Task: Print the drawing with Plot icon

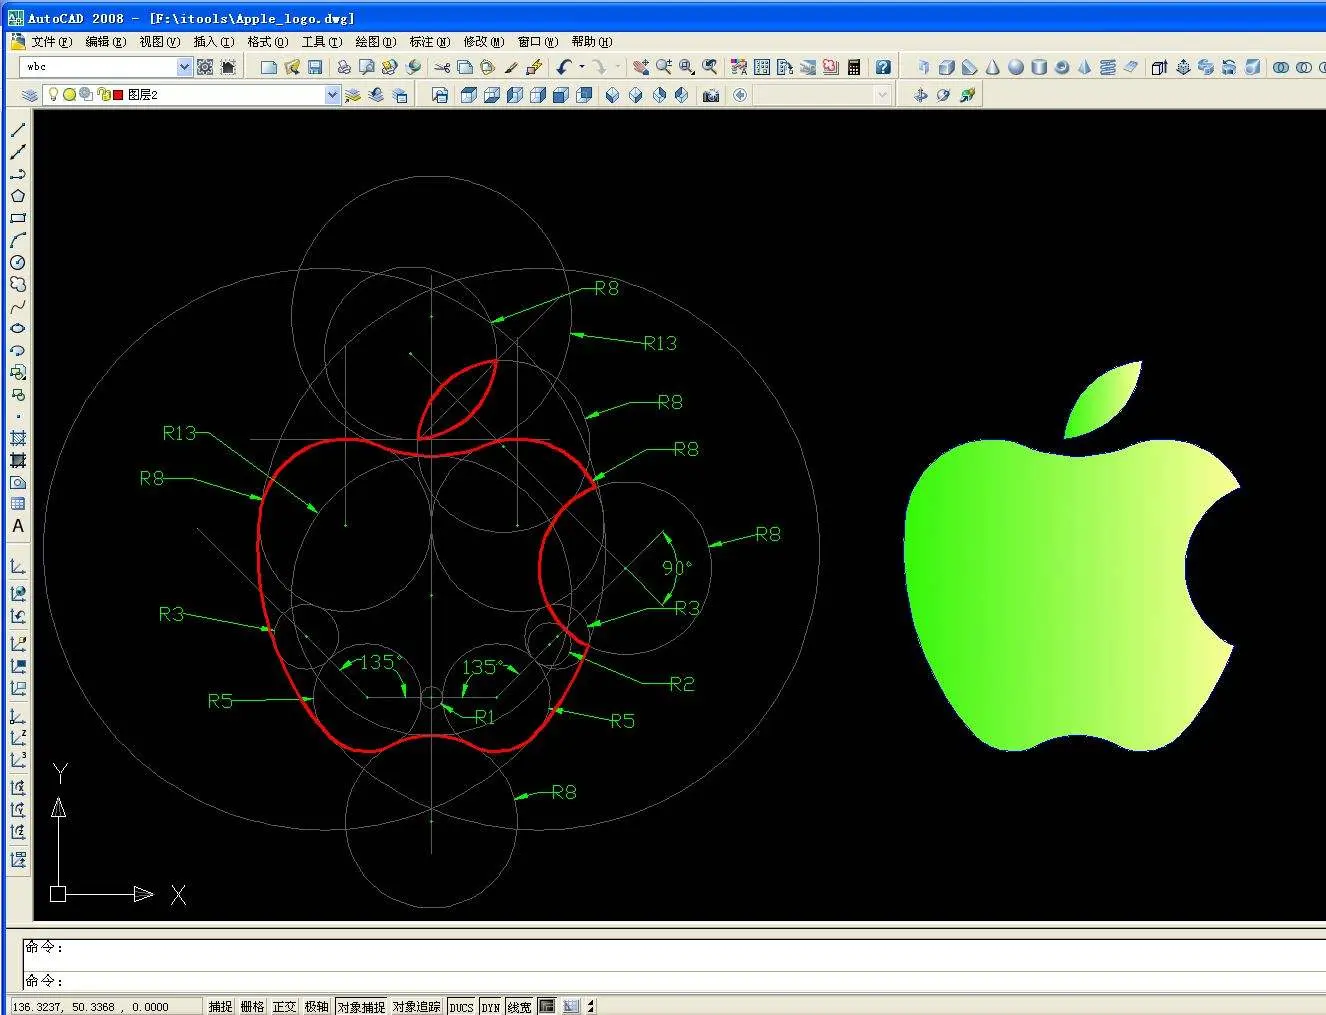Action: coord(343,67)
